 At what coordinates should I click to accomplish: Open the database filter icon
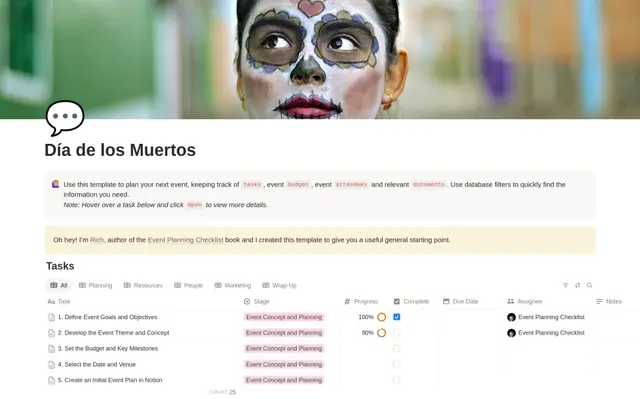pyautogui.click(x=565, y=285)
